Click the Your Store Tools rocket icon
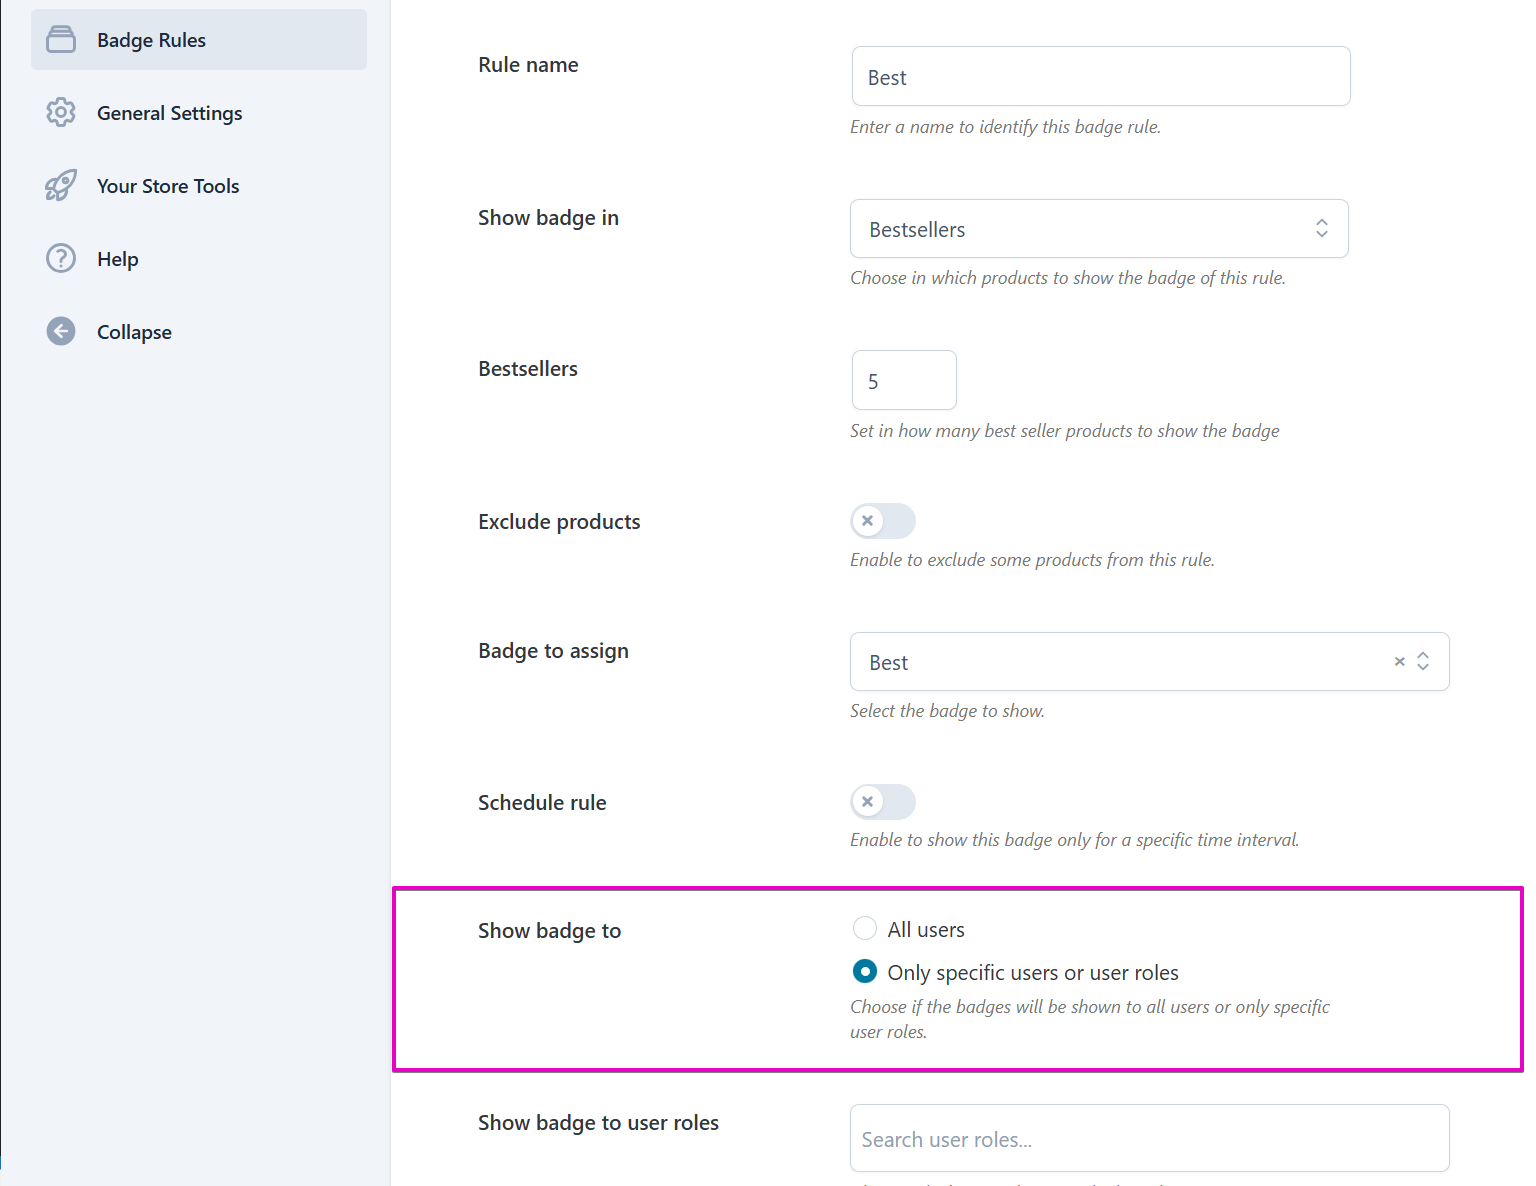 pyautogui.click(x=61, y=186)
